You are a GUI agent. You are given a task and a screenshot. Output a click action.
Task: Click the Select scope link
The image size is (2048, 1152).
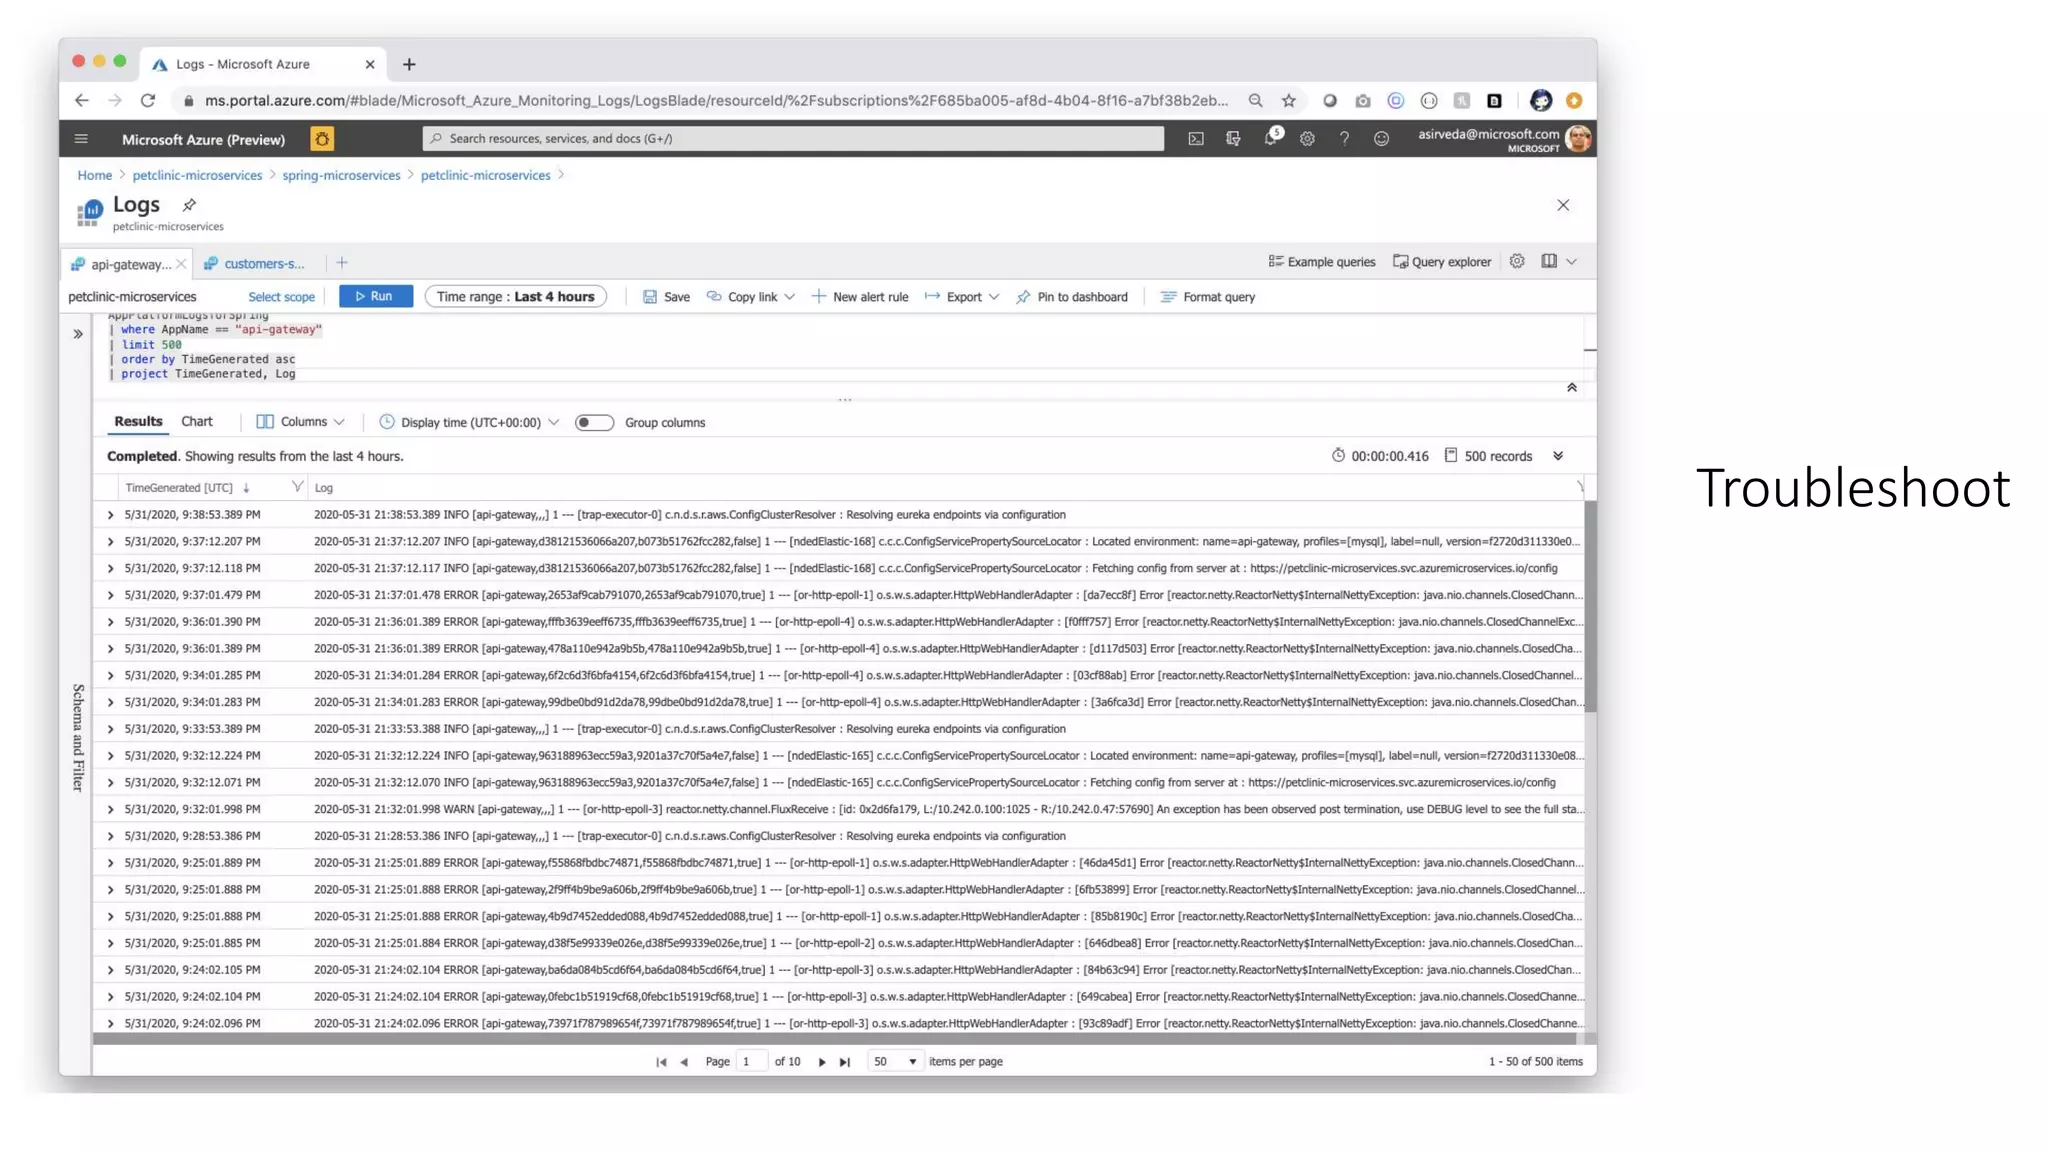(281, 297)
